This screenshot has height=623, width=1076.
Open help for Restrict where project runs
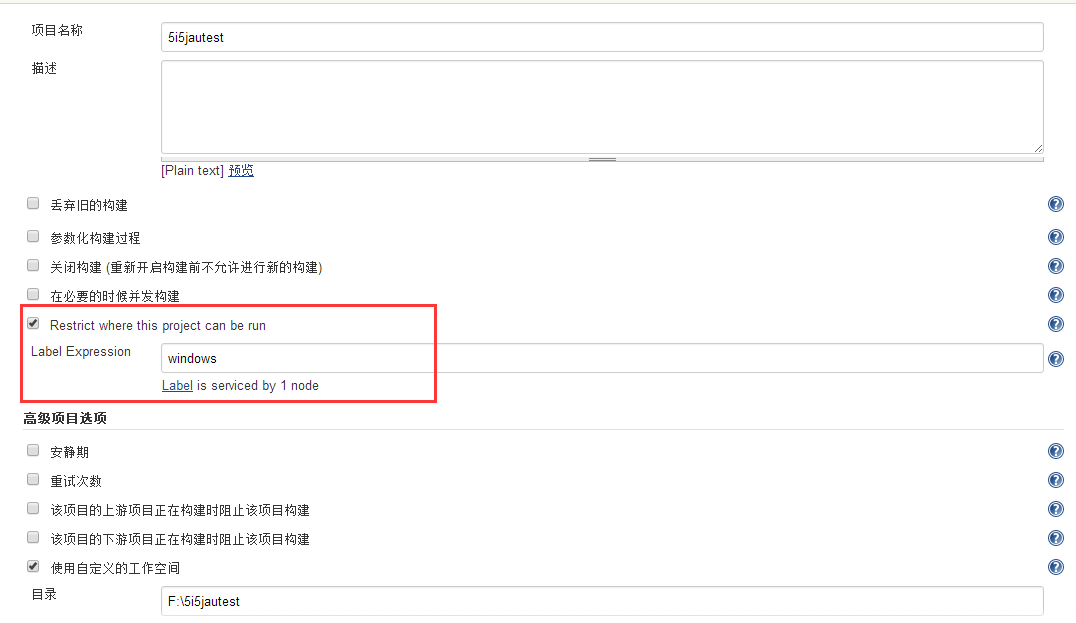(1056, 324)
